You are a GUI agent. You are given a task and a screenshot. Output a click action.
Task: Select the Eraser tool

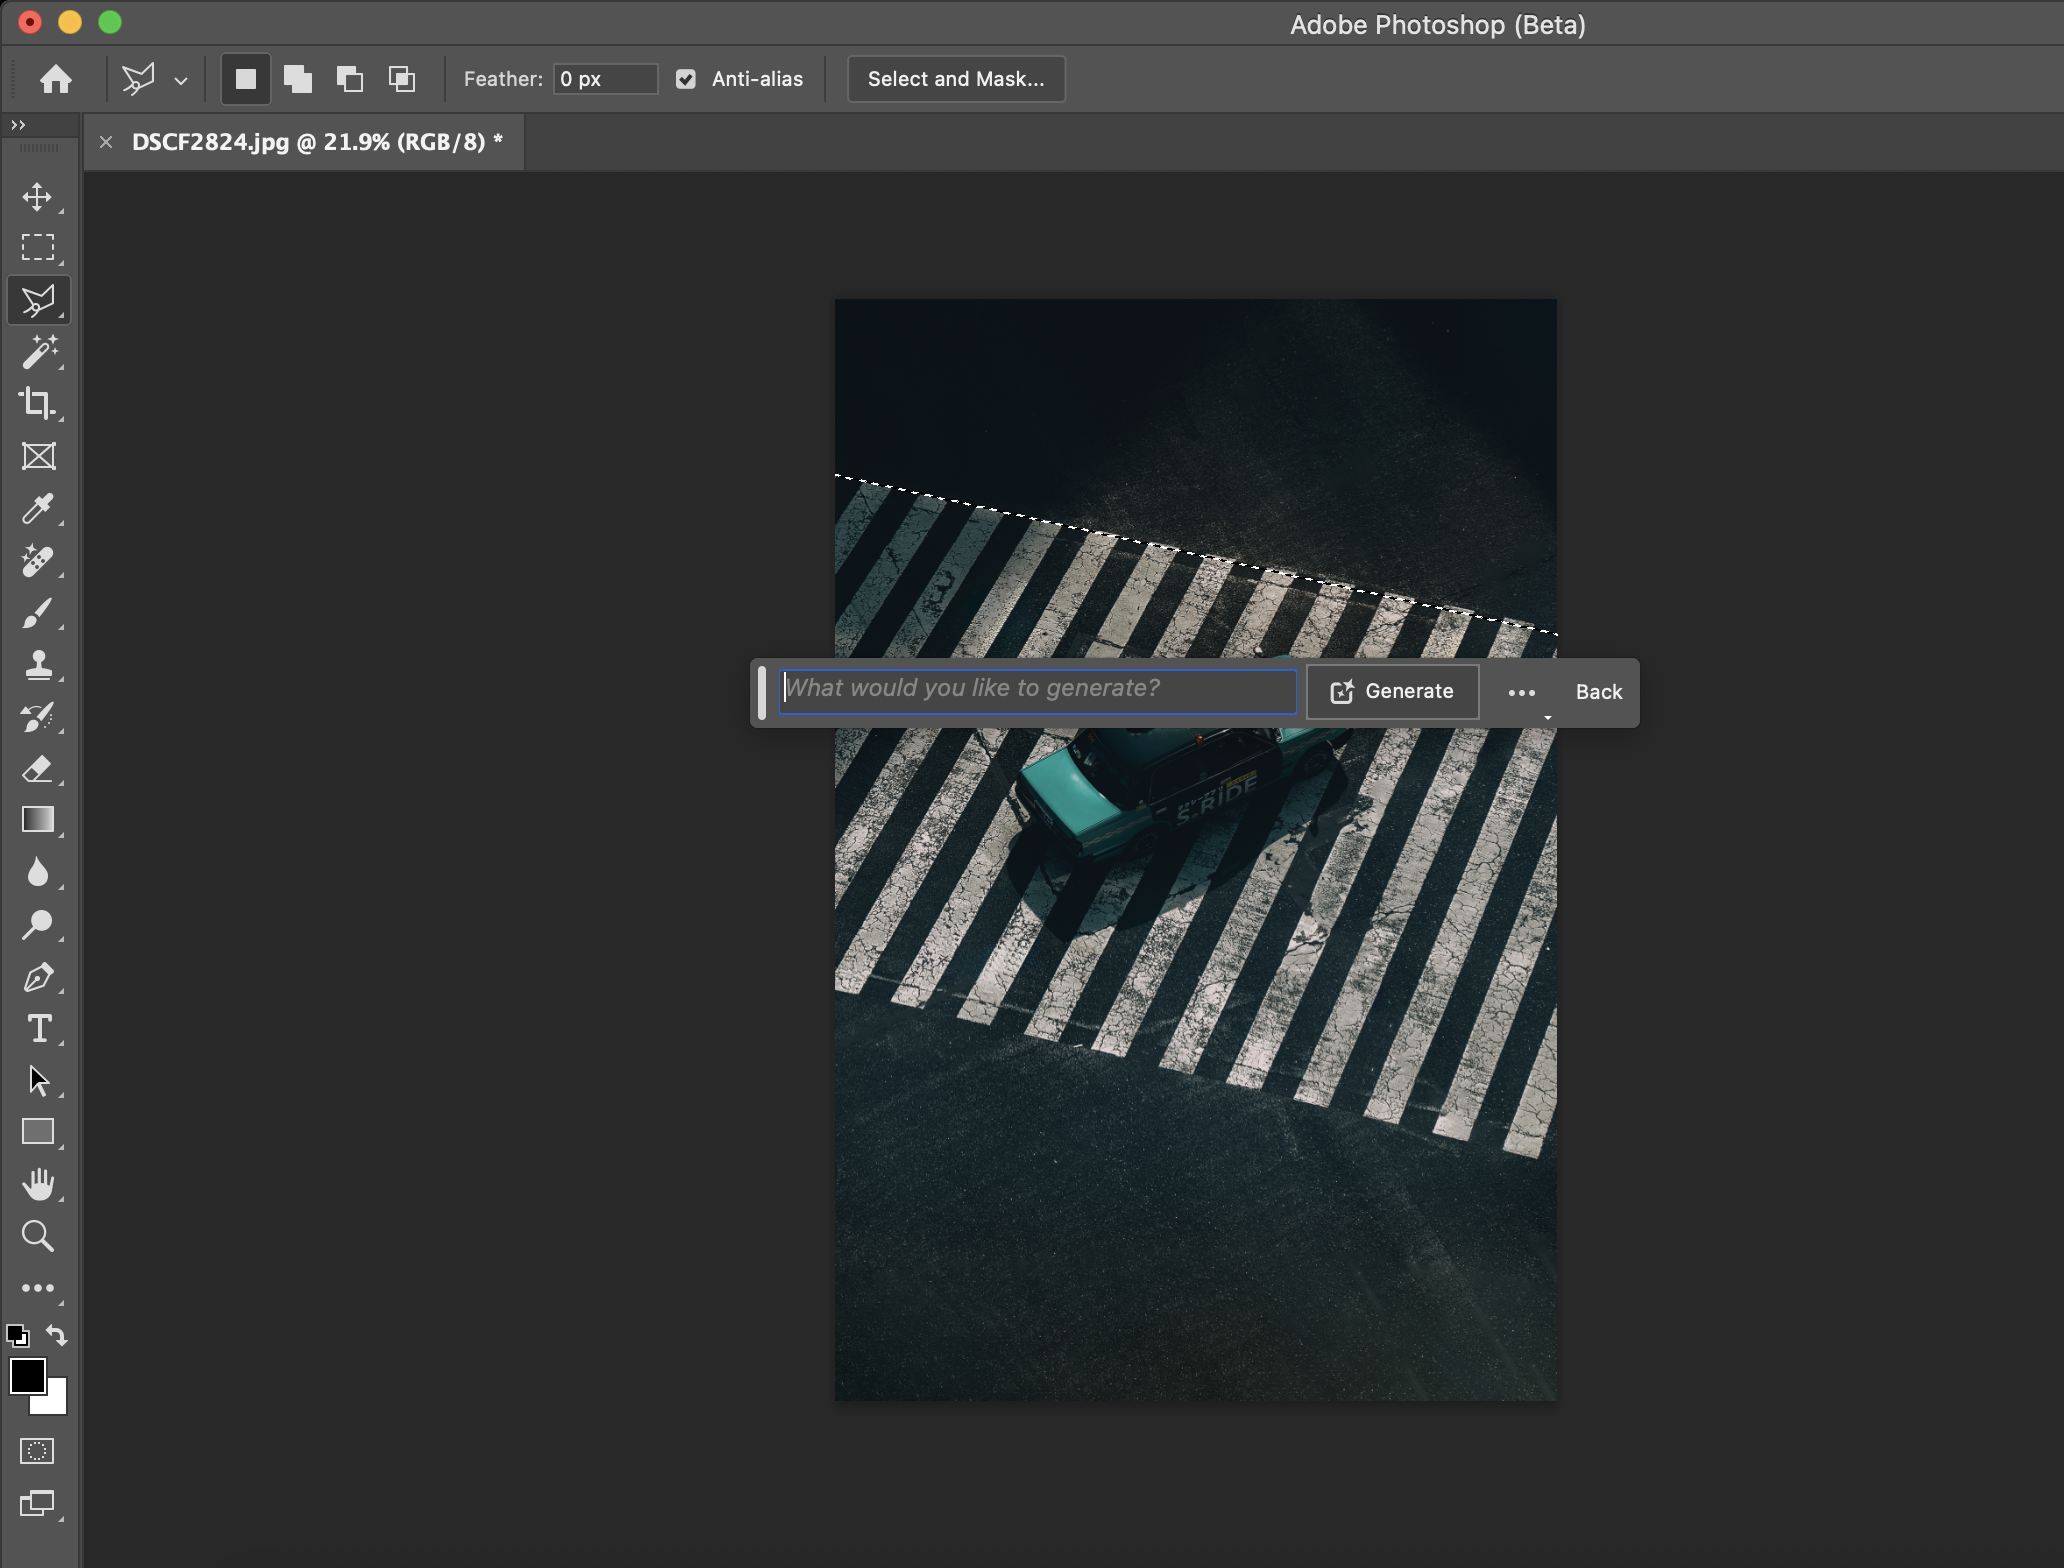[38, 769]
